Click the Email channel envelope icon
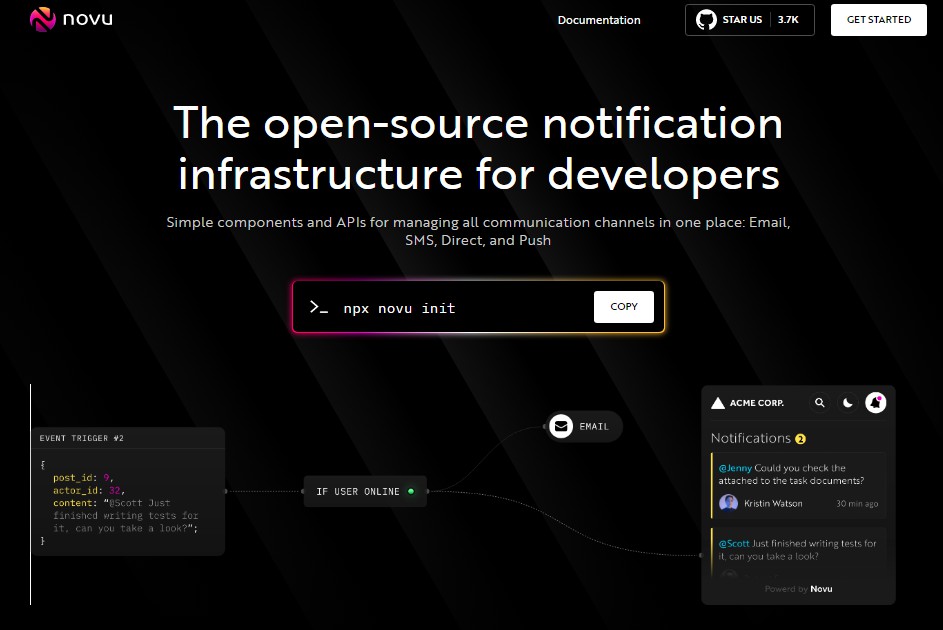Viewport: 943px width, 630px height. click(561, 426)
